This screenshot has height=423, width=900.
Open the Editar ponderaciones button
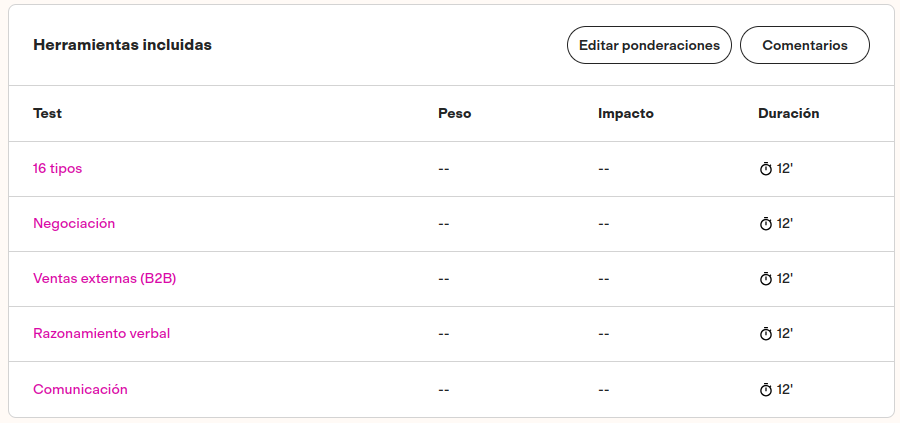tap(649, 45)
